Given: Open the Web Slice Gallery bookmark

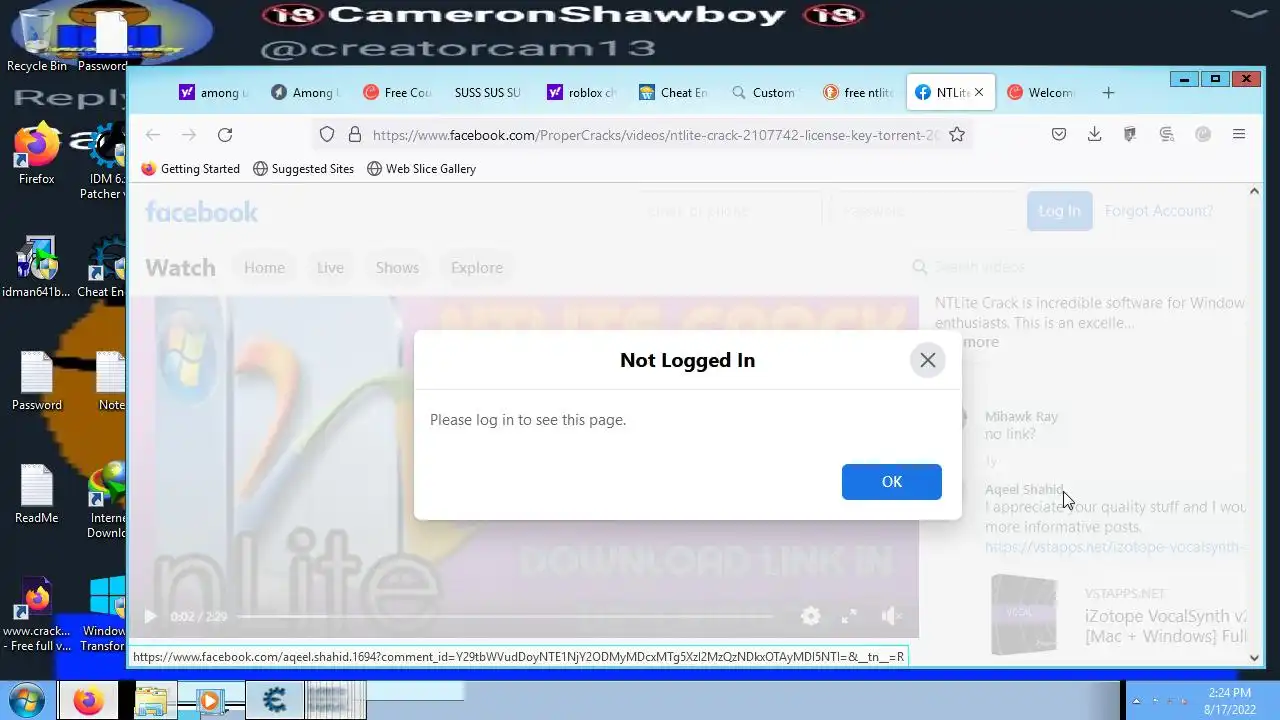Looking at the screenshot, I should [421, 169].
